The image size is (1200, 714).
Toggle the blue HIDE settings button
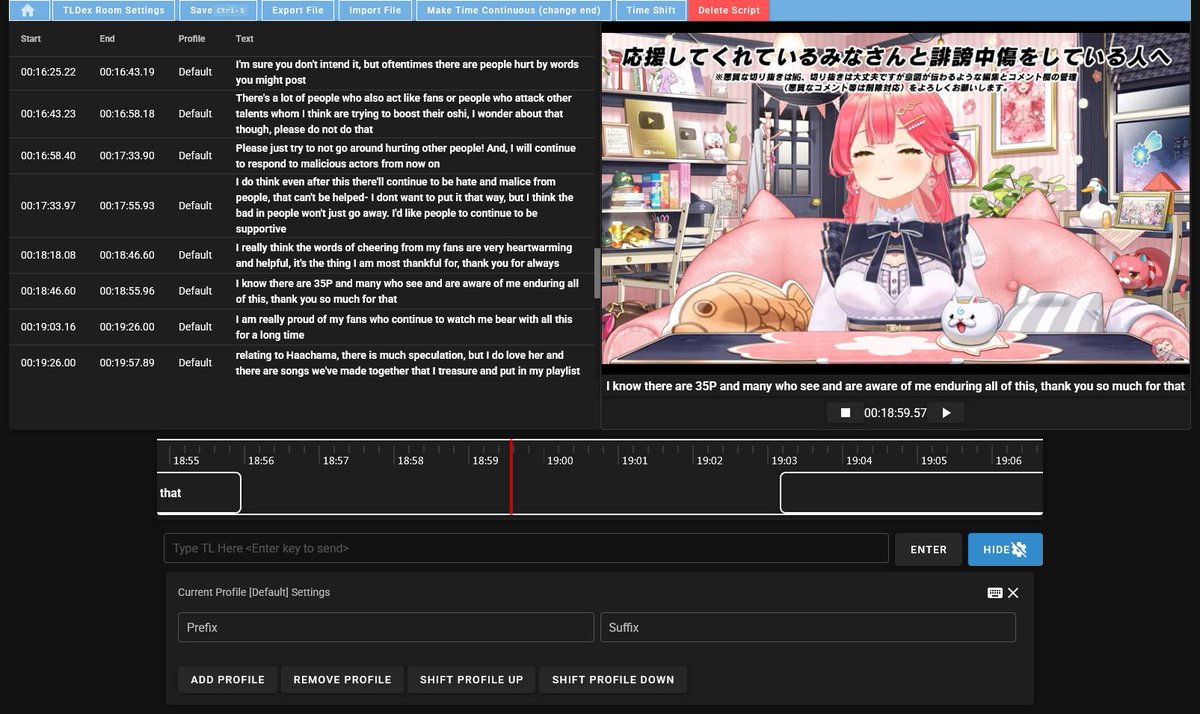point(1005,549)
